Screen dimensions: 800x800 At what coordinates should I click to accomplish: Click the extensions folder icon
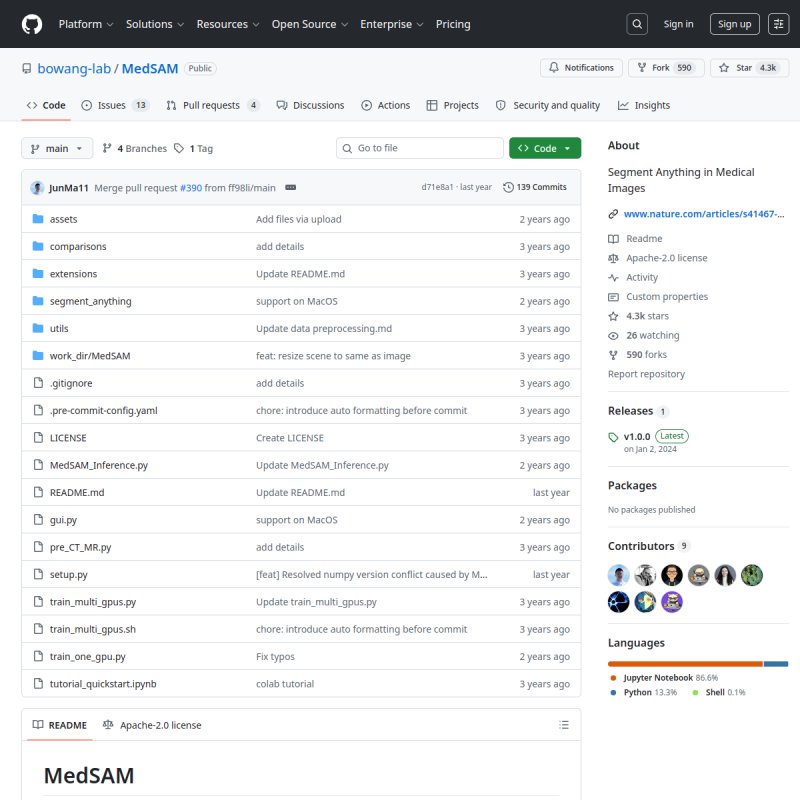click(x=38, y=273)
